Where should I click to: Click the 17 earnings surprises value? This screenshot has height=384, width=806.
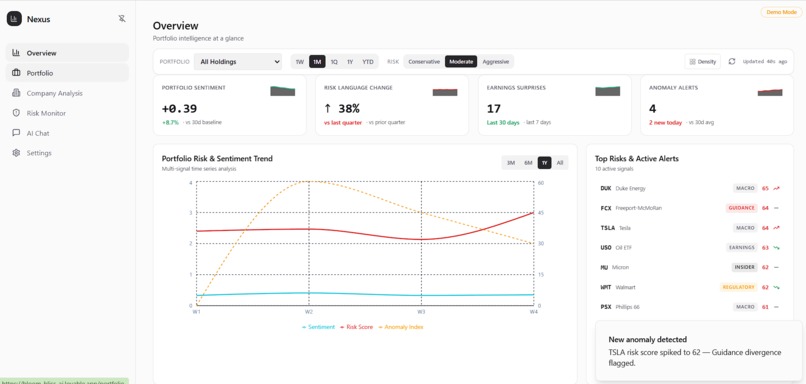[493, 108]
